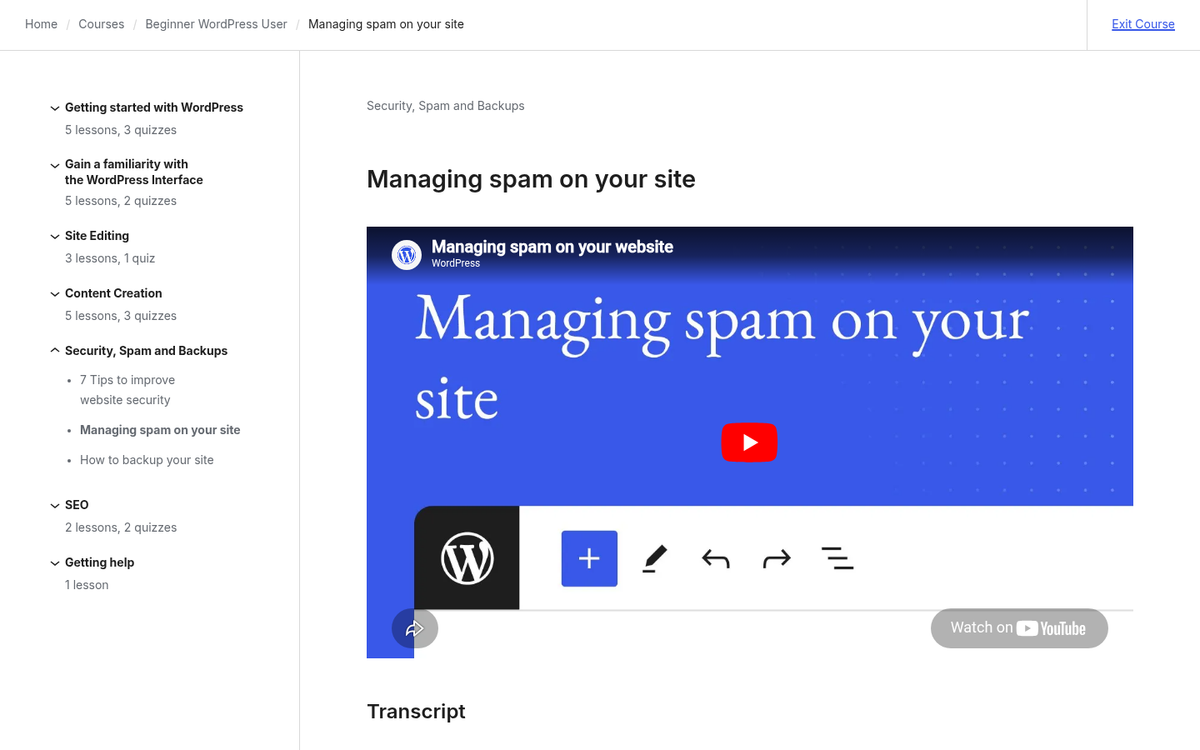Open the list view icon in the toolbar
Image resolution: width=1200 pixels, height=750 pixels.
pos(838,558)
